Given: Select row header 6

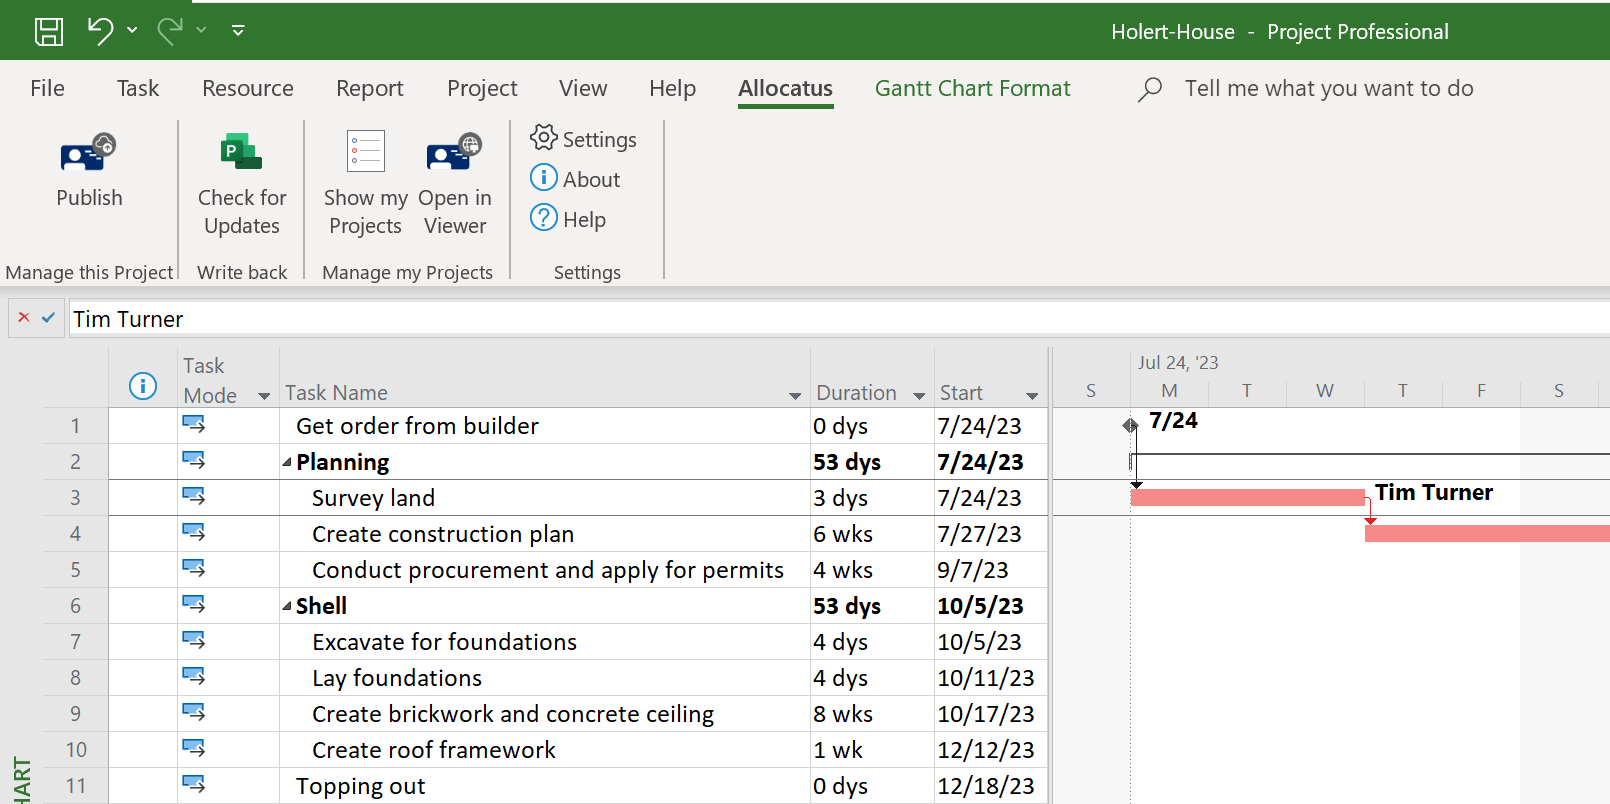Looking at the screenshot, I should point(75,606).
